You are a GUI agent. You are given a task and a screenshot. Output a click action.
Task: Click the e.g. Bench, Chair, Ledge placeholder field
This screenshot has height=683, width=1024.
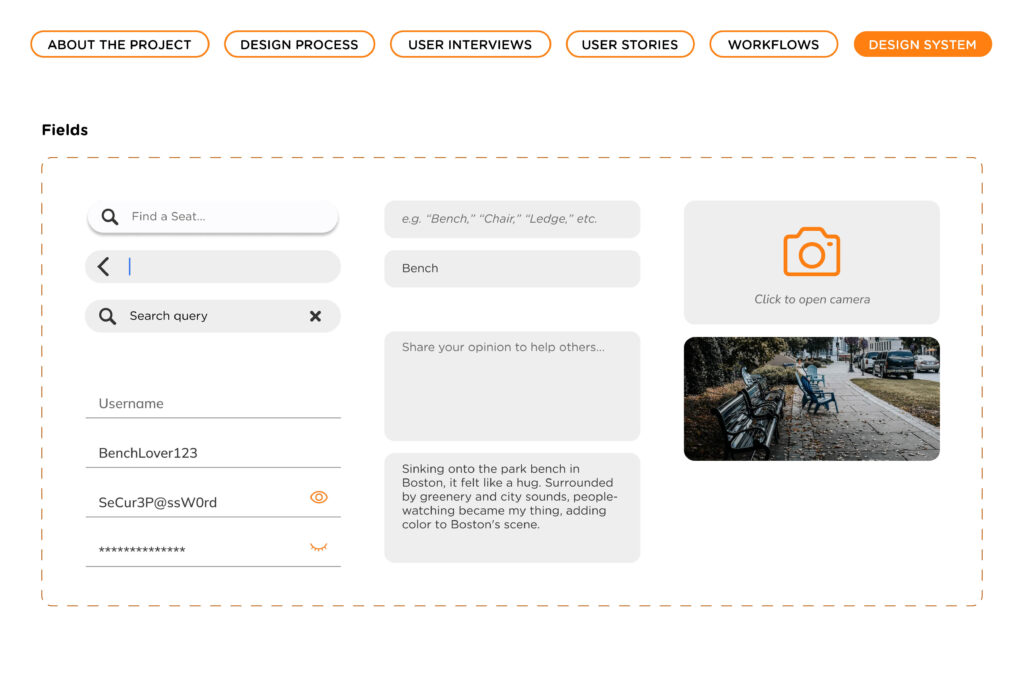(x=512, y=219)
